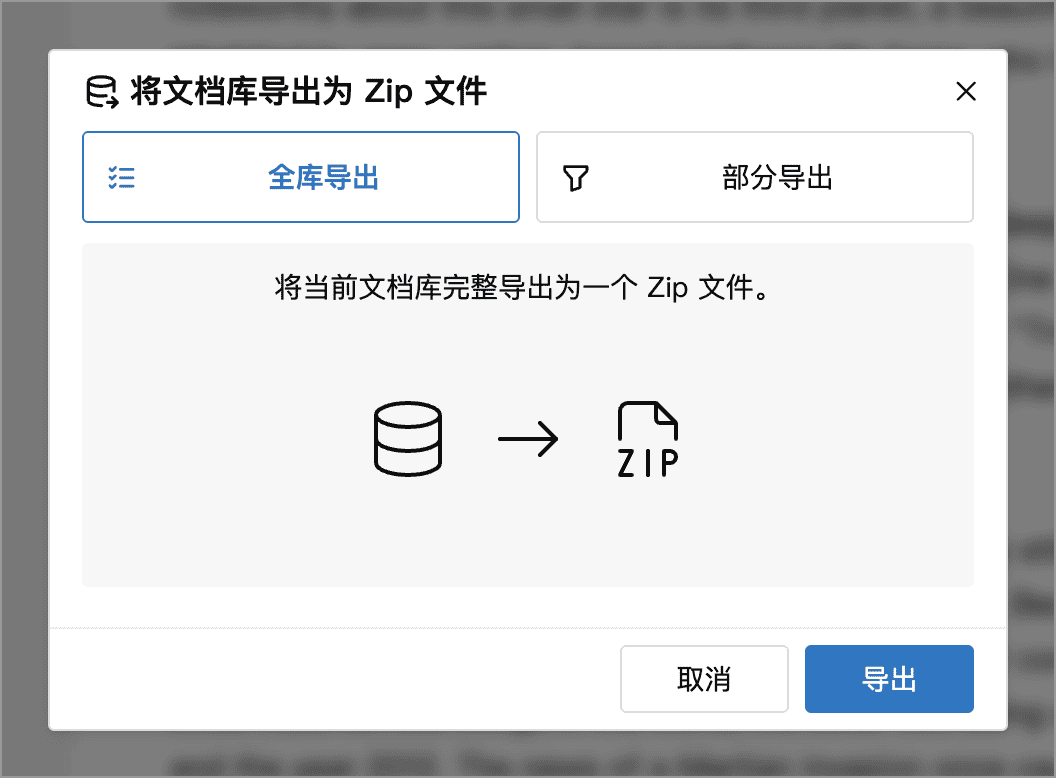This screenshot has width=1056, height=778.
Task: Click the checklist icon in 全库导出
Action: [x=122, y=178]
